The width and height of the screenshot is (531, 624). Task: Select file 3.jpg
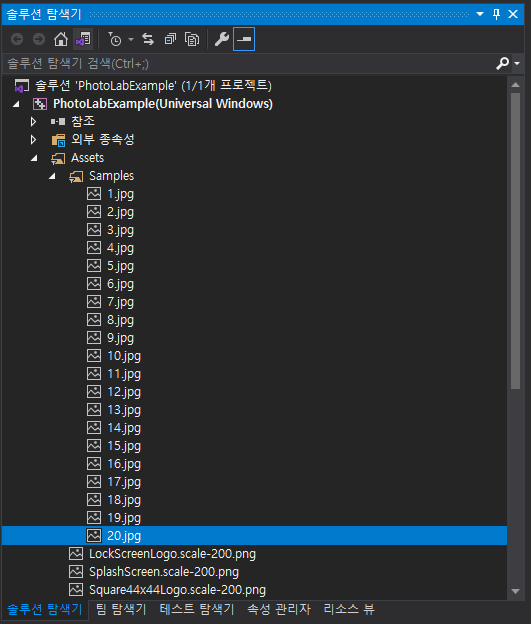coord(120,230)
